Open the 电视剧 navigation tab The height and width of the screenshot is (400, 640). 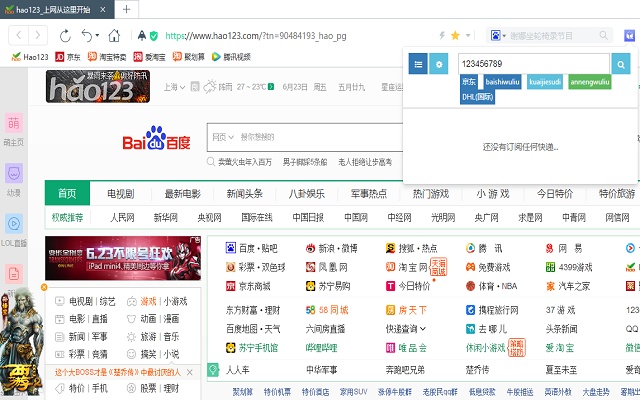click(120, 193)
